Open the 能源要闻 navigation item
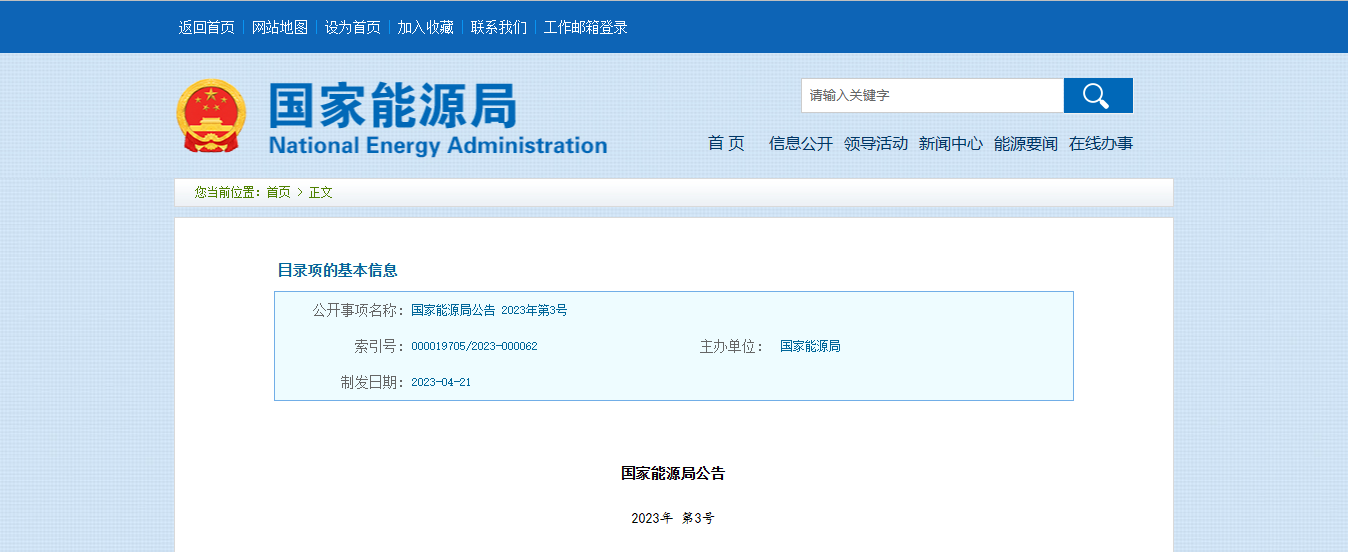The height and width of the screenshot is (552, 1348). coord(1025,144)
